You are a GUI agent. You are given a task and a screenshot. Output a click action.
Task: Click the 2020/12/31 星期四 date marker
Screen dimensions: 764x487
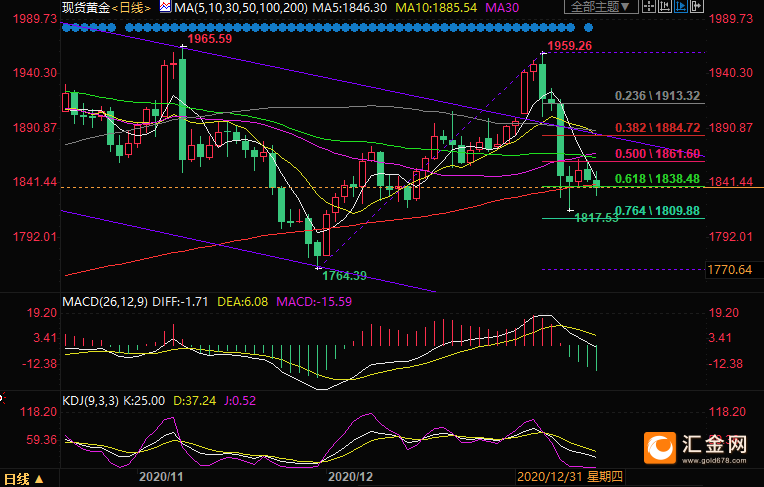[x=570, y=477]
